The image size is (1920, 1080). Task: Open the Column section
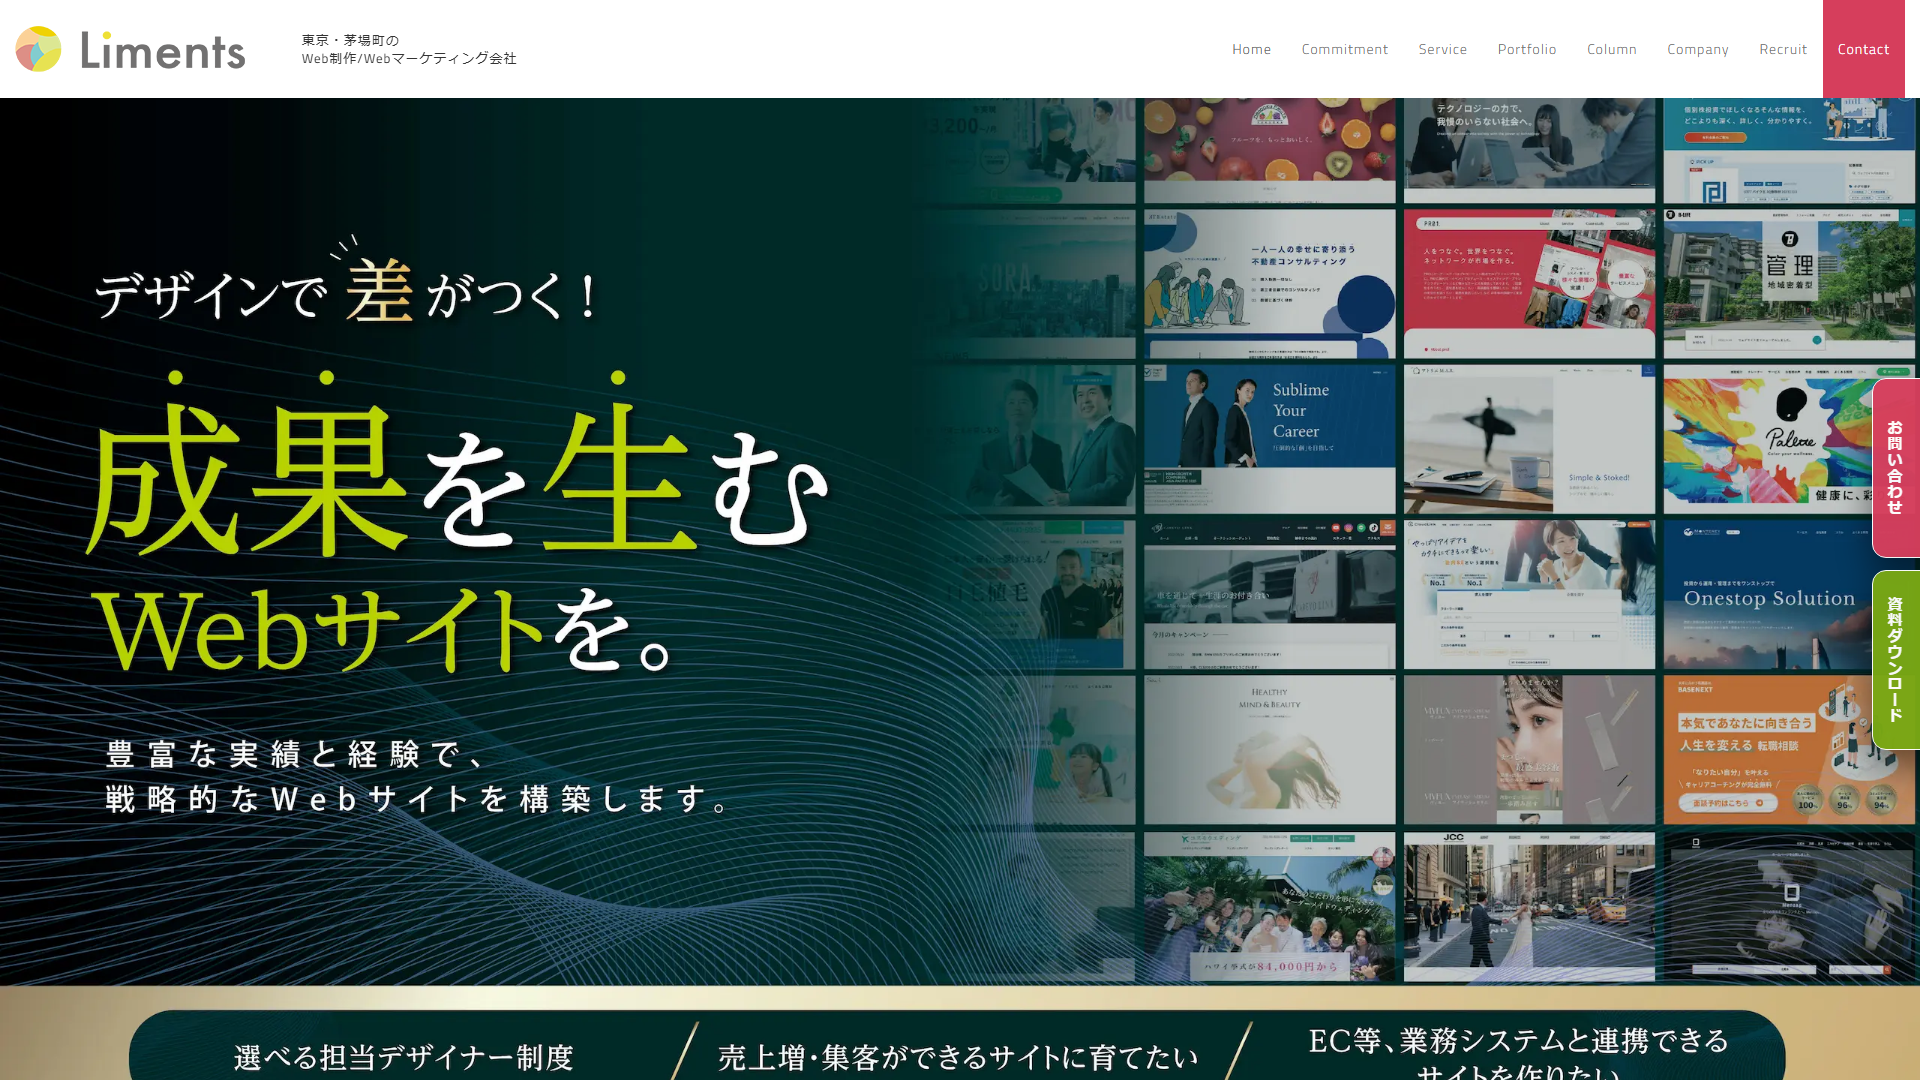coord(1611,49)
